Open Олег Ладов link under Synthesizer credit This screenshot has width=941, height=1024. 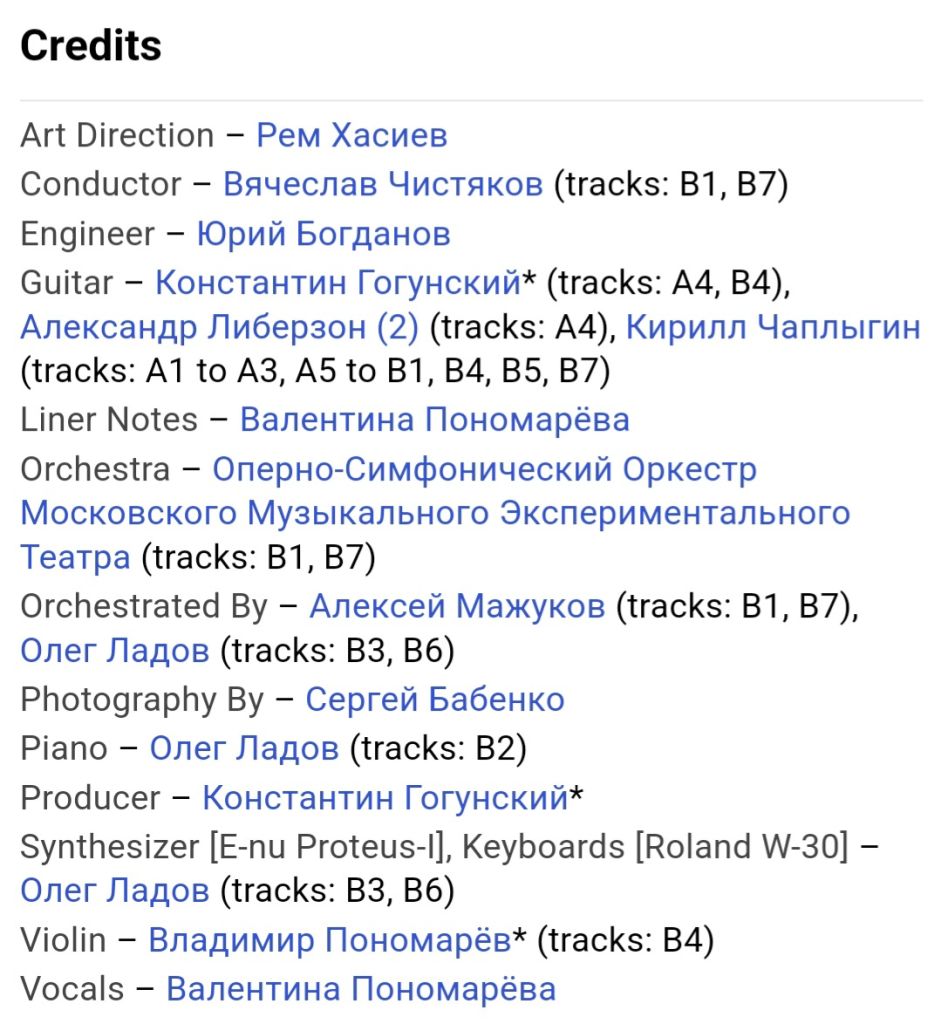(x=115, y=891)
